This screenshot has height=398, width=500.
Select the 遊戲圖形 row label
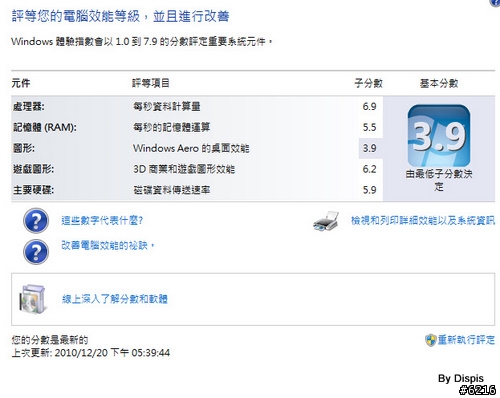tap(33, 169)
